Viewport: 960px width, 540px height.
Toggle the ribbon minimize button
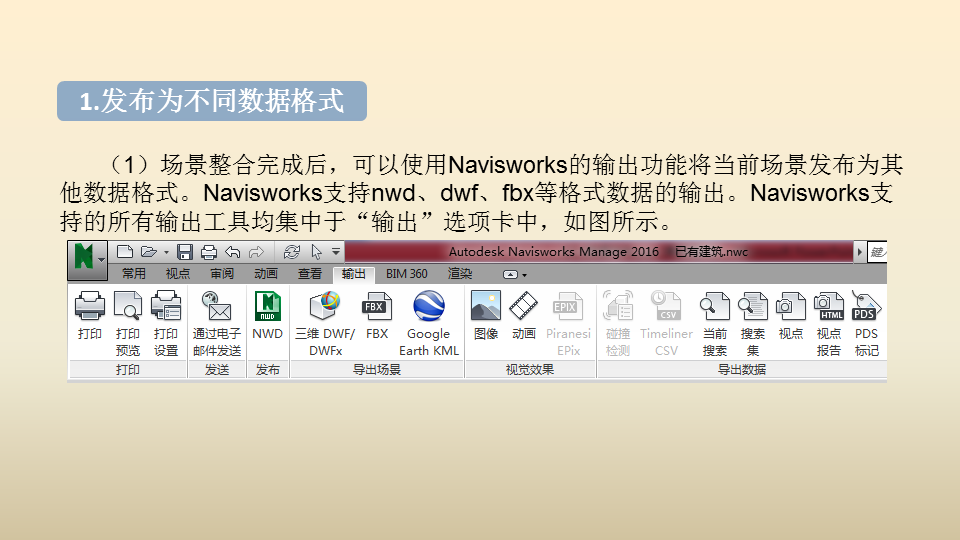click(510, 274)
